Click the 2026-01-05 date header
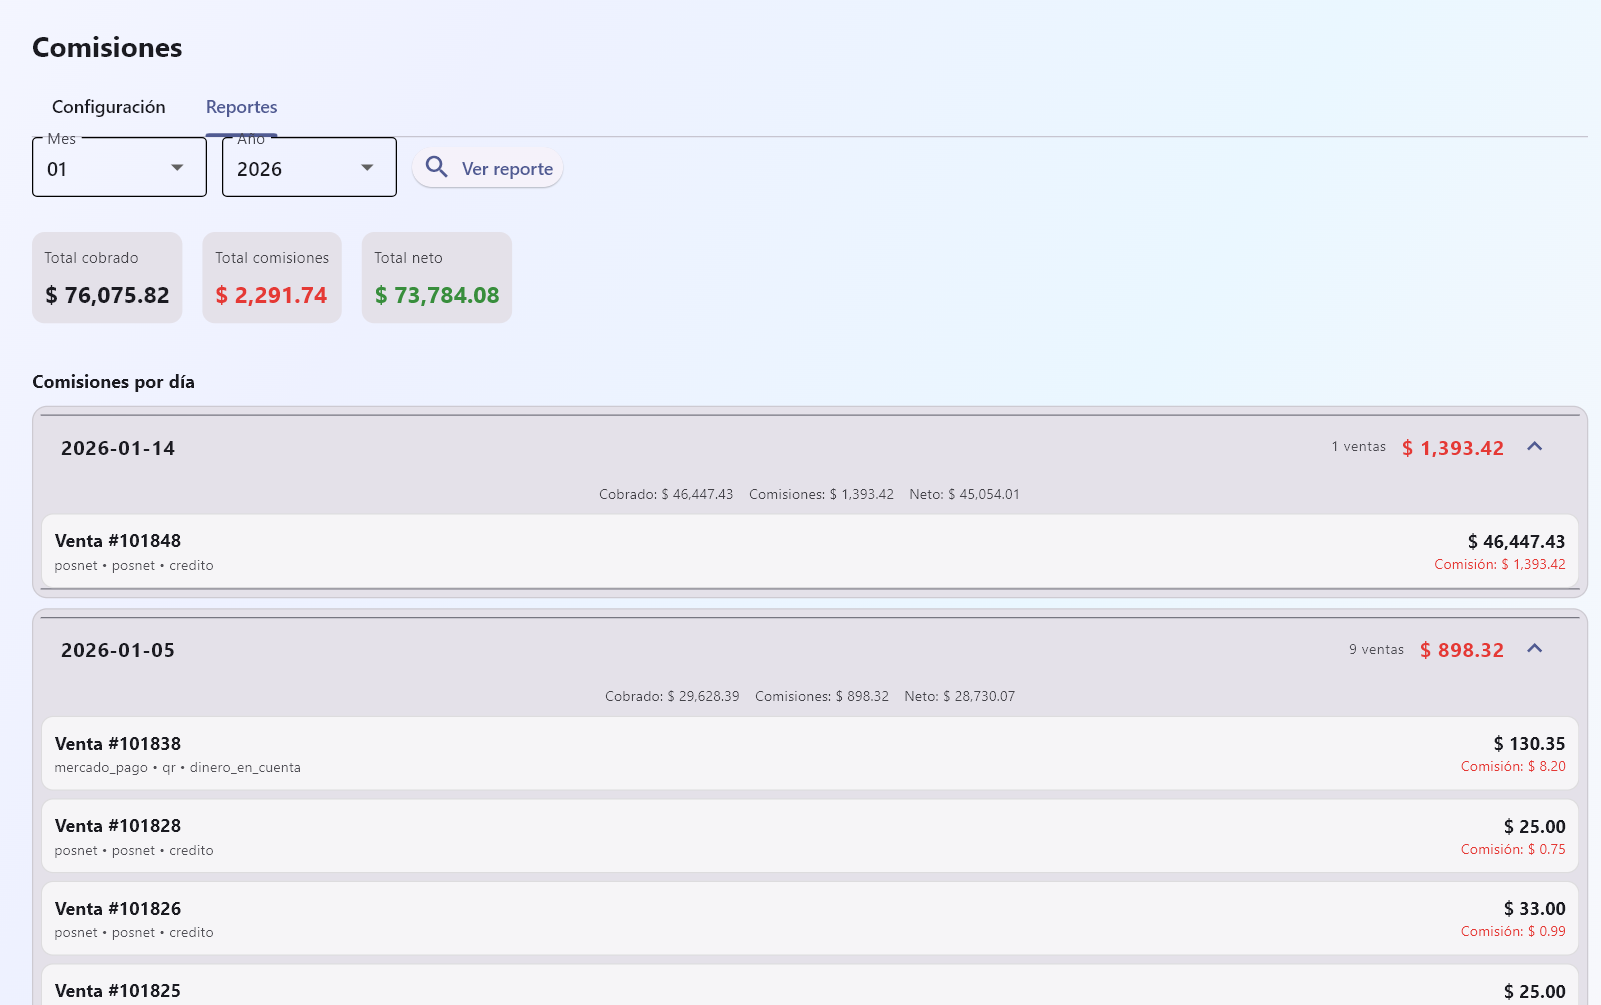 point(118,651)
